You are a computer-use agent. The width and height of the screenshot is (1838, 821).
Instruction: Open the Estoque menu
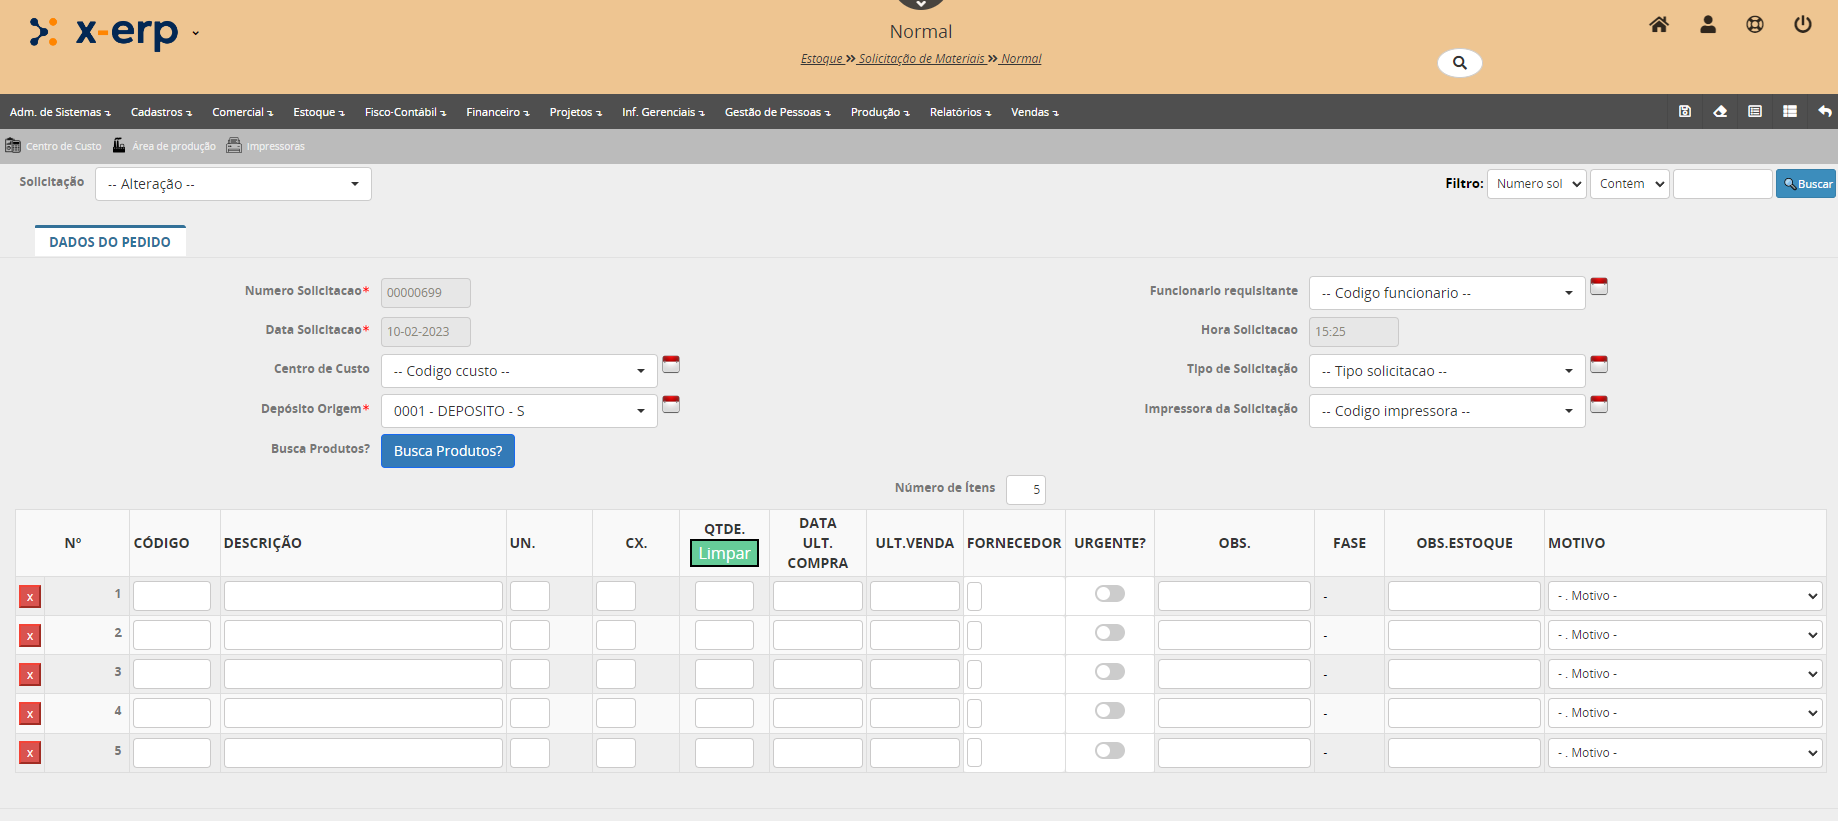tap(318, 112)
